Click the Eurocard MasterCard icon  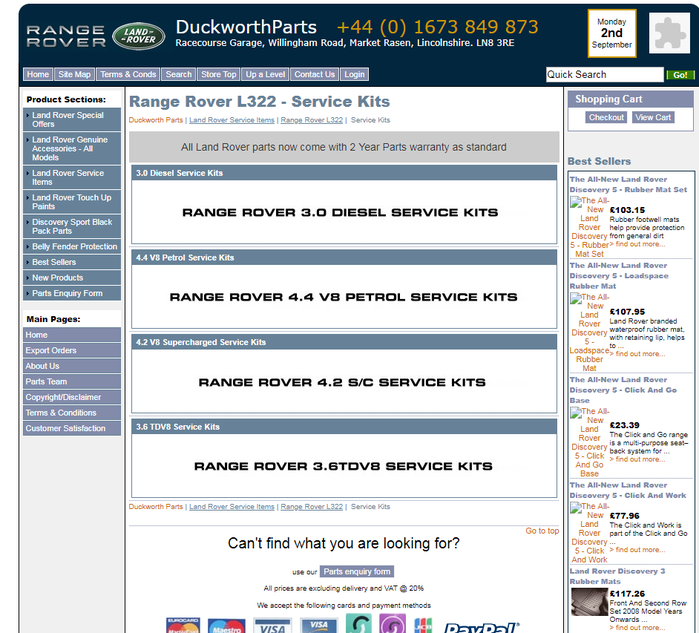183,625
